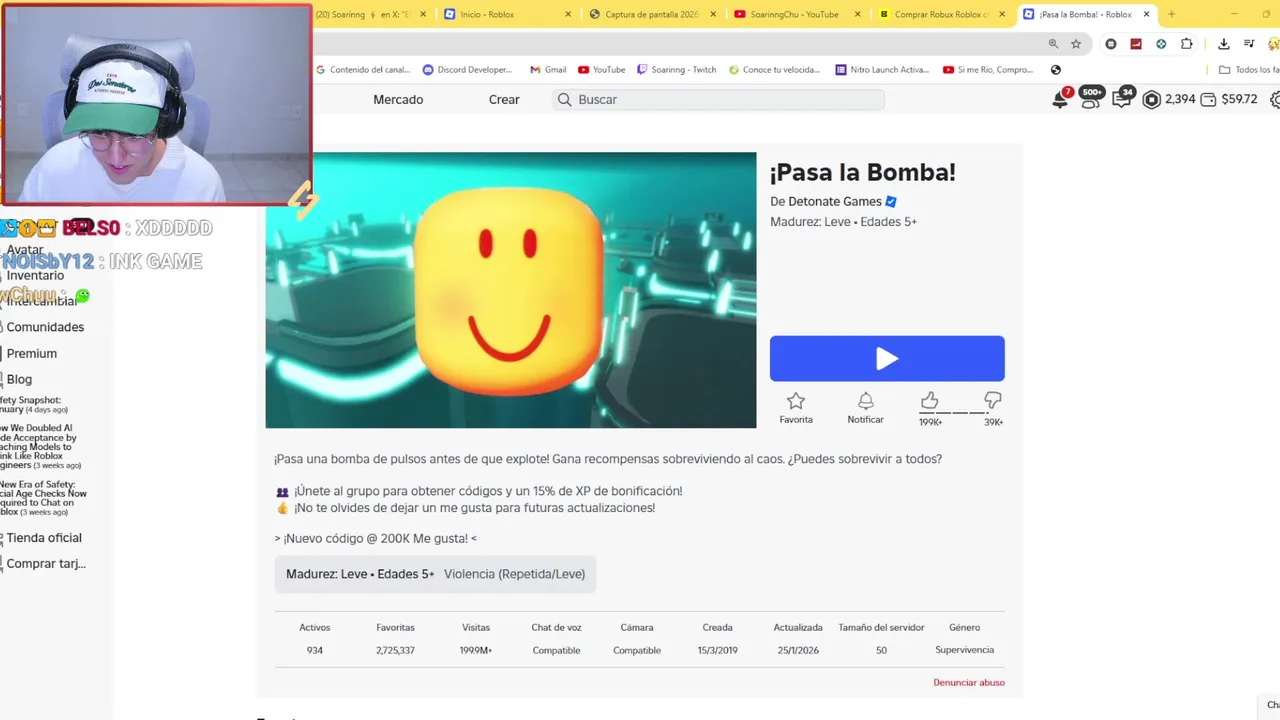Open the globe bookmark icon in bookmarks bar
The image size is (1280, 720).
pyautogui.click(x=1056, y=70)
